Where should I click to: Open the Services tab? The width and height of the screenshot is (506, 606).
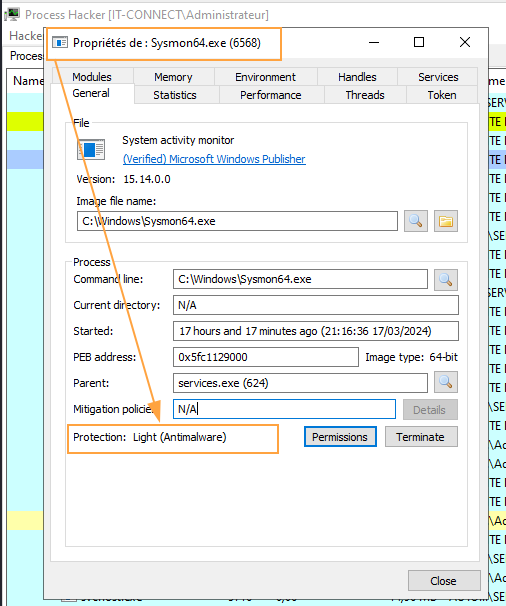[x=438, y=77]
